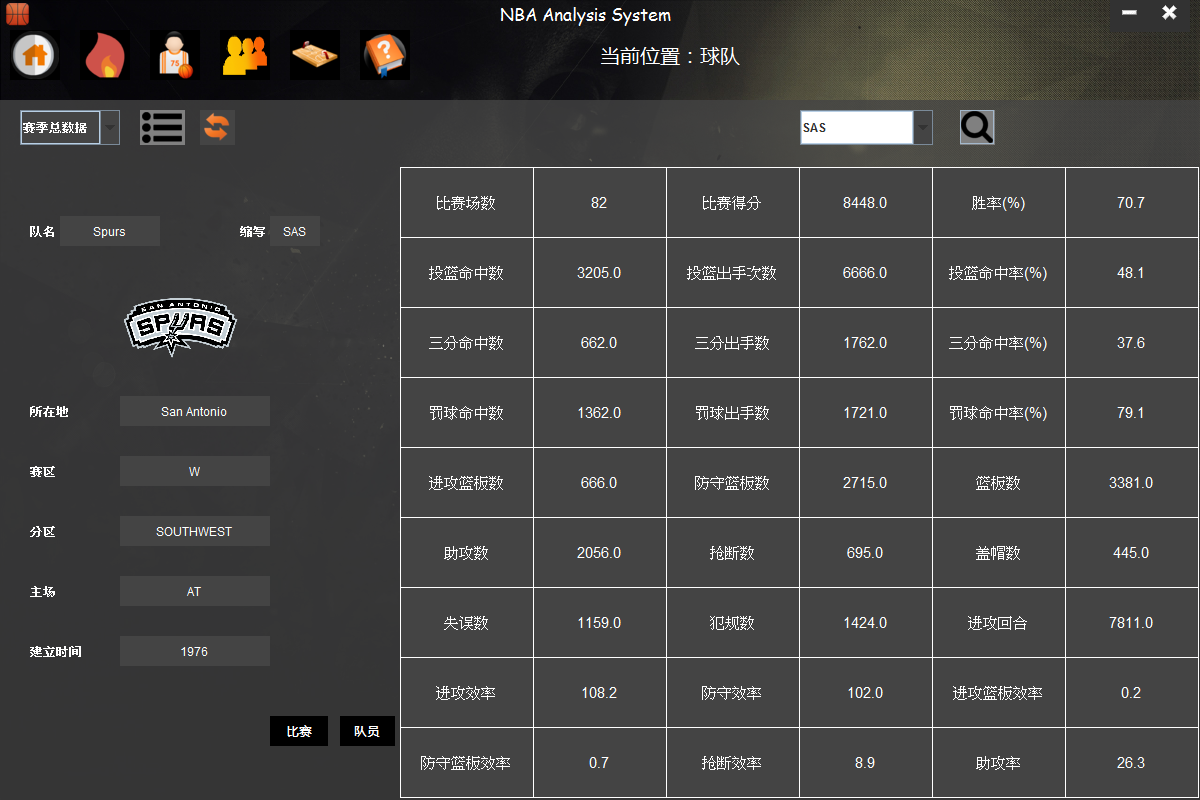Minimize the NBA Analysis System window
This screenshot has height=800, width=1200.
pos(1129,13)
